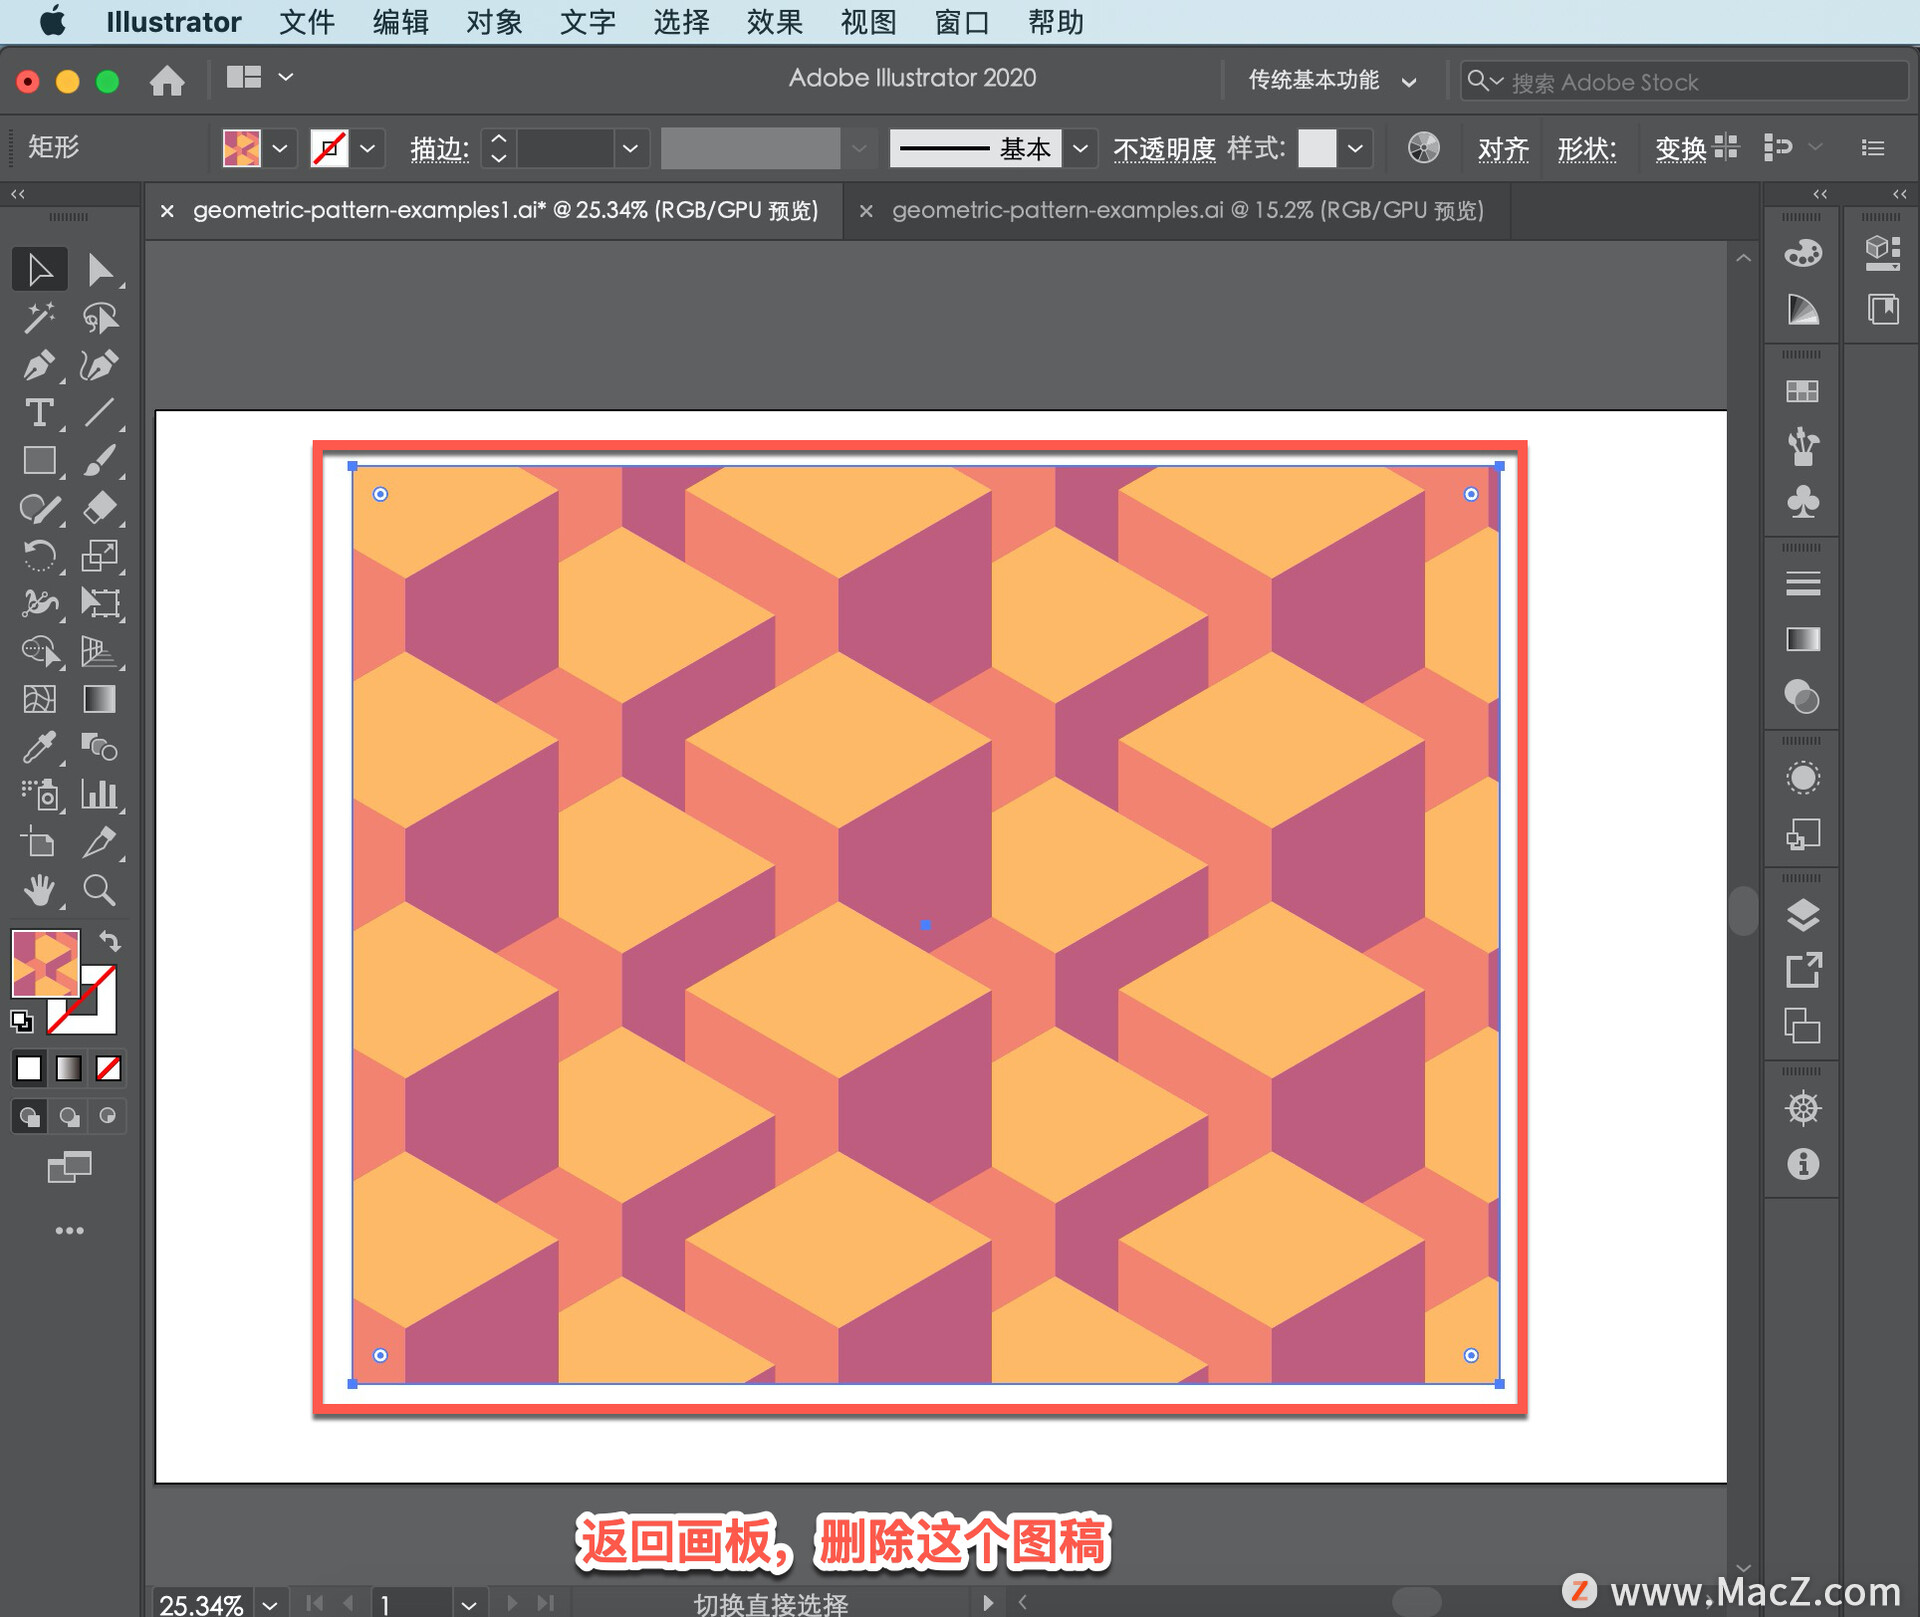Switch to geometric-pattern-examples.ai tab
Screen dimensions: 1920x1617
pos(1187,210)
